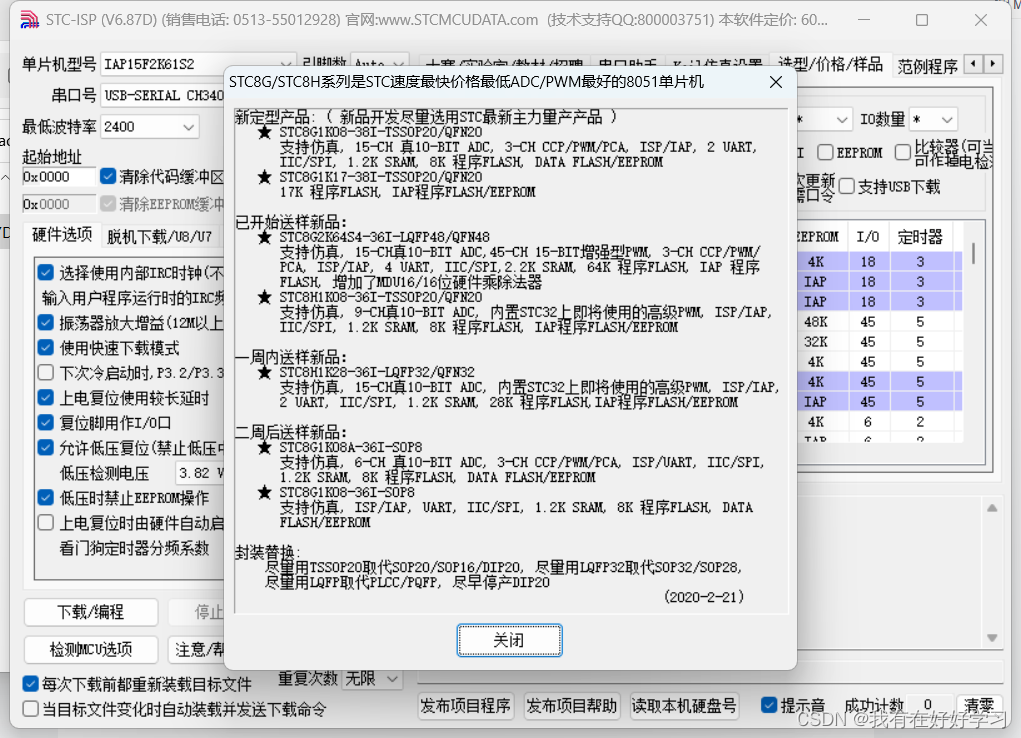Toggle 振荡器放大增益 checkbox
Screen dimensions: 1021x738
(46, 322)
